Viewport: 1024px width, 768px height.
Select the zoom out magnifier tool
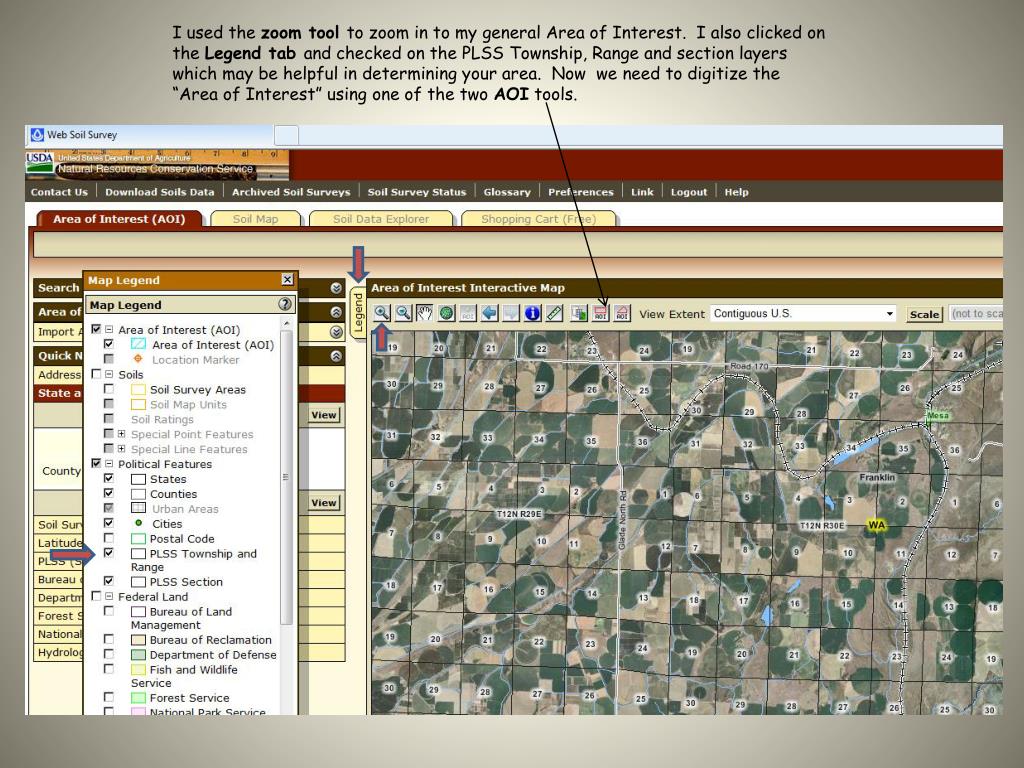tap(403, 313)
